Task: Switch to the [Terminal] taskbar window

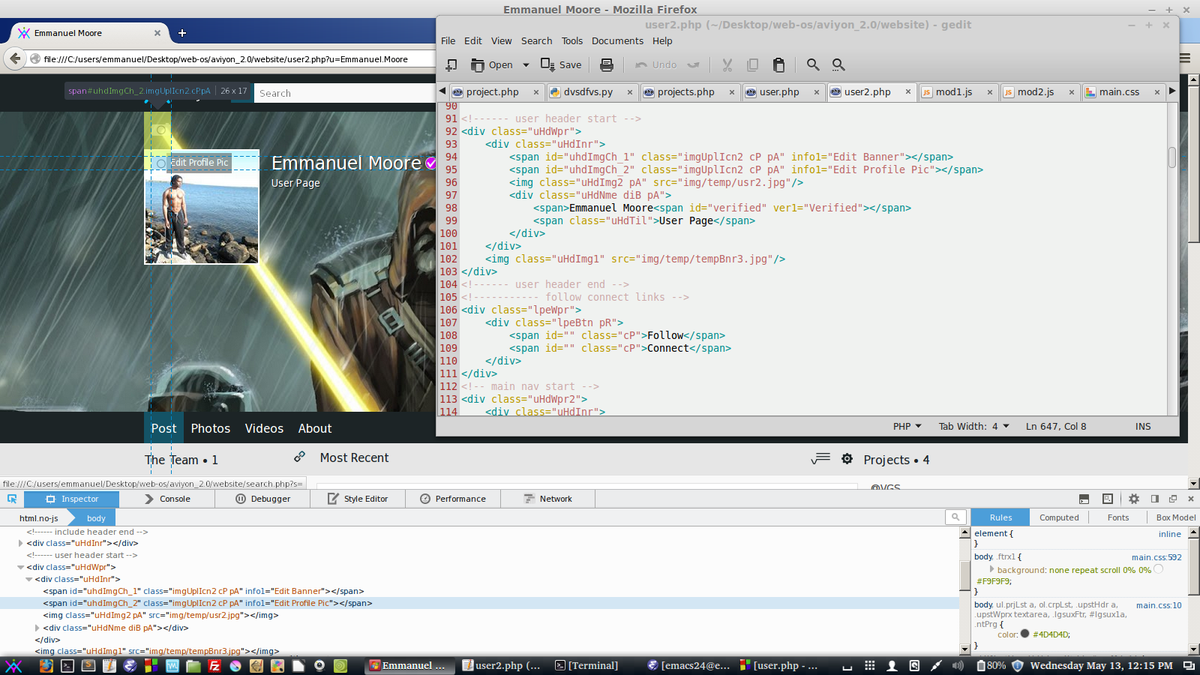Action: [x=592, y=666]
